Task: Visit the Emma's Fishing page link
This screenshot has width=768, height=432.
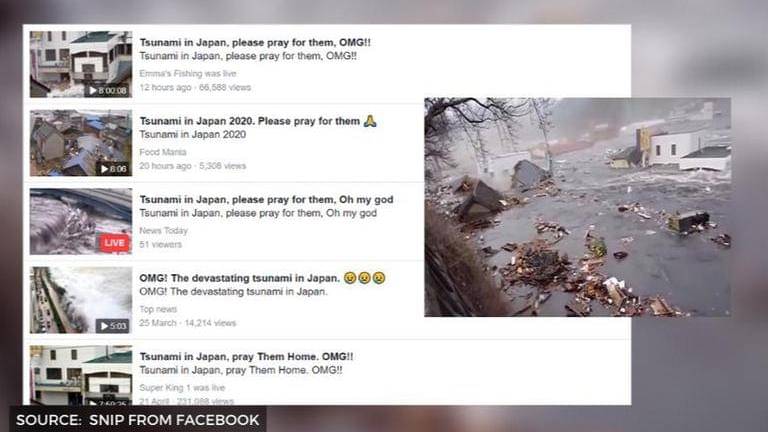Action: click(170, 73)
